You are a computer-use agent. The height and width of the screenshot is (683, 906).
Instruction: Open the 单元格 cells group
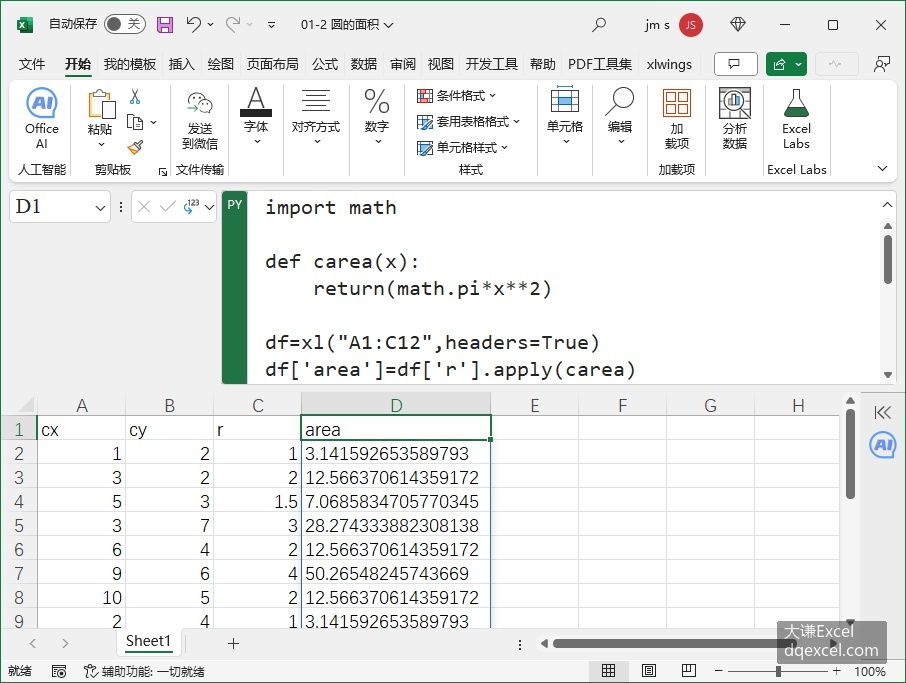pyautogui.click(x=565, y=116)
